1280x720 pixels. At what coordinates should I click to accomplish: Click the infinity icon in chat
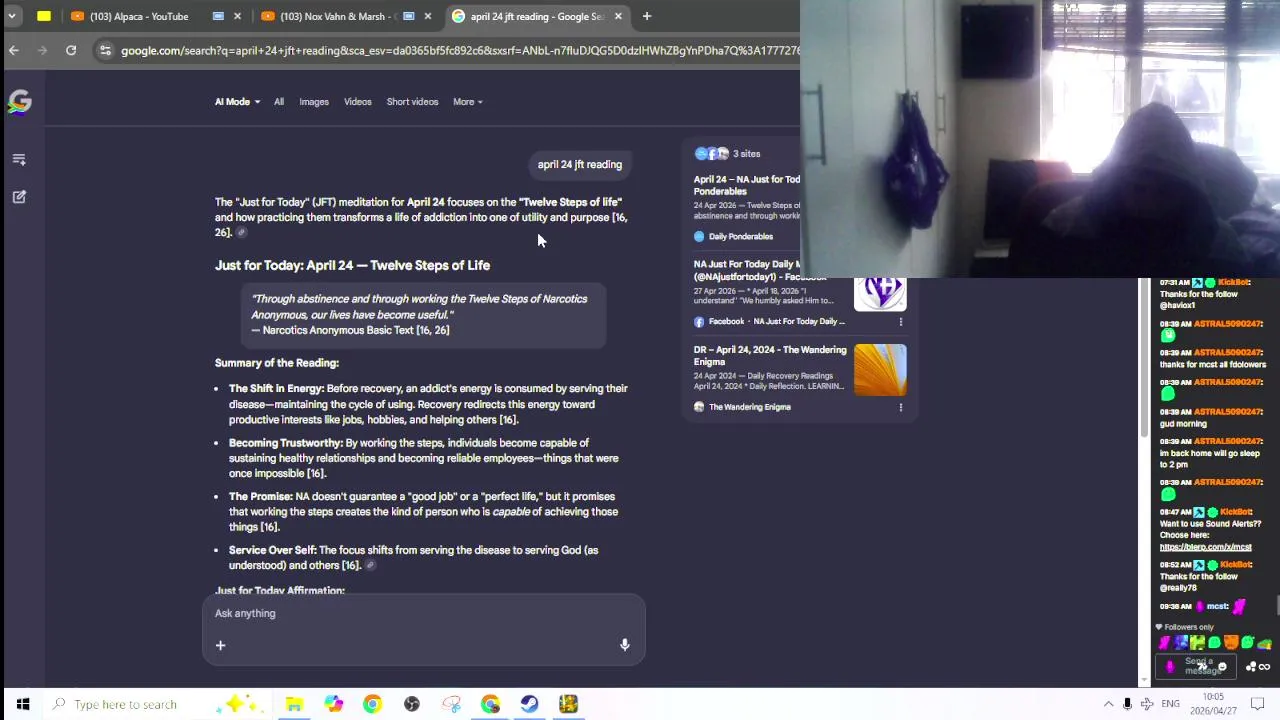[x=1264, y=667]
